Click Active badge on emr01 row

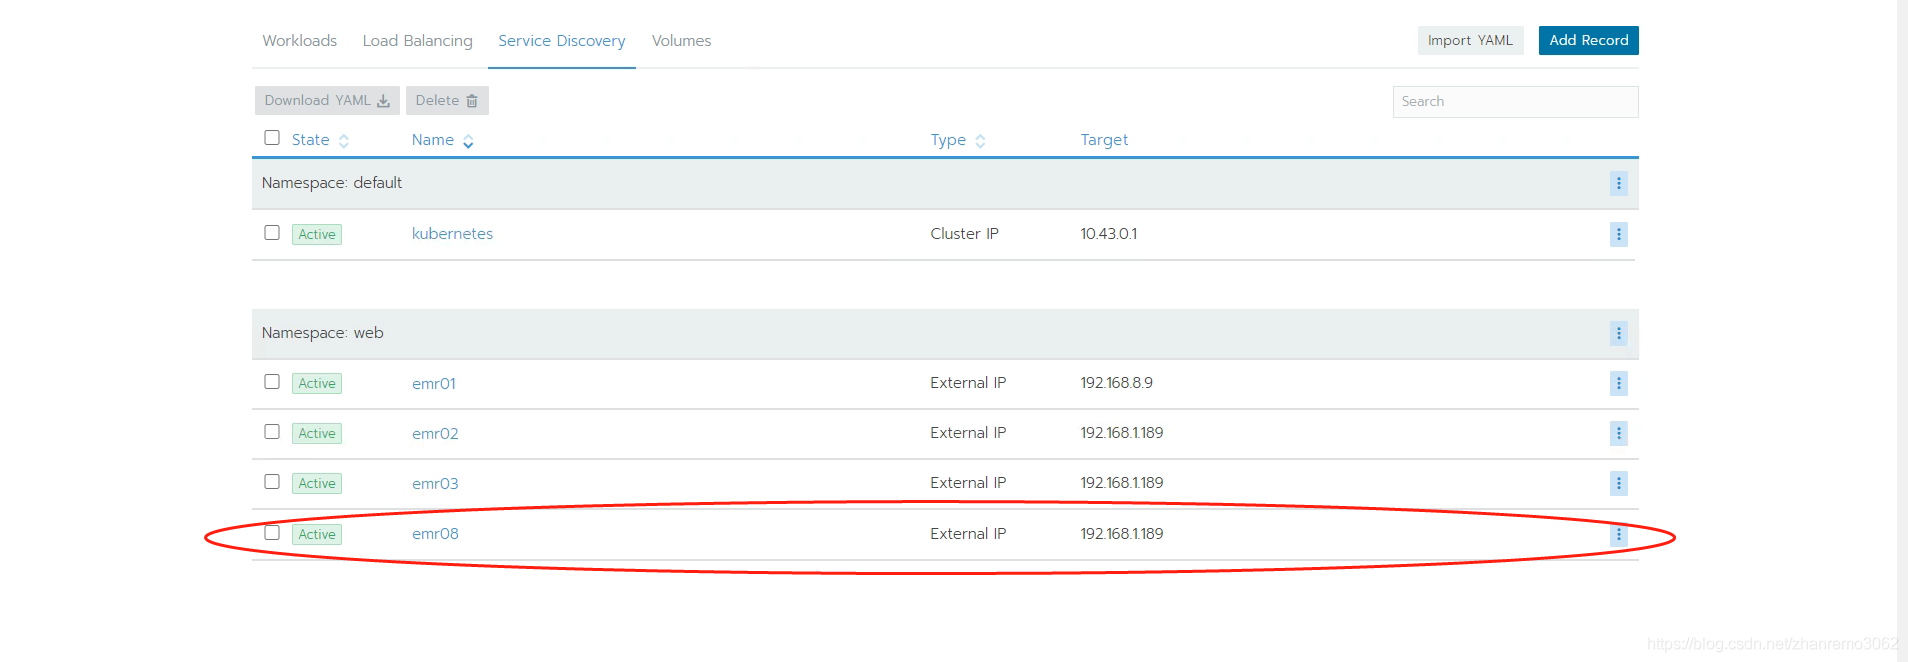coord(317,383)
